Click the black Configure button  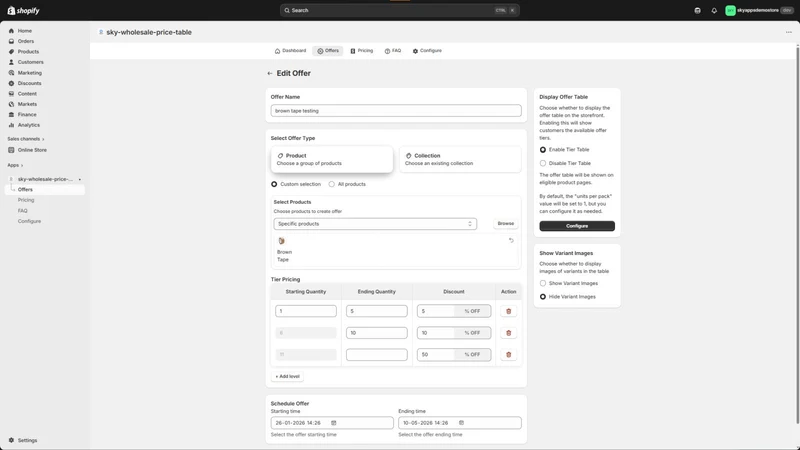tap(577, 226)
